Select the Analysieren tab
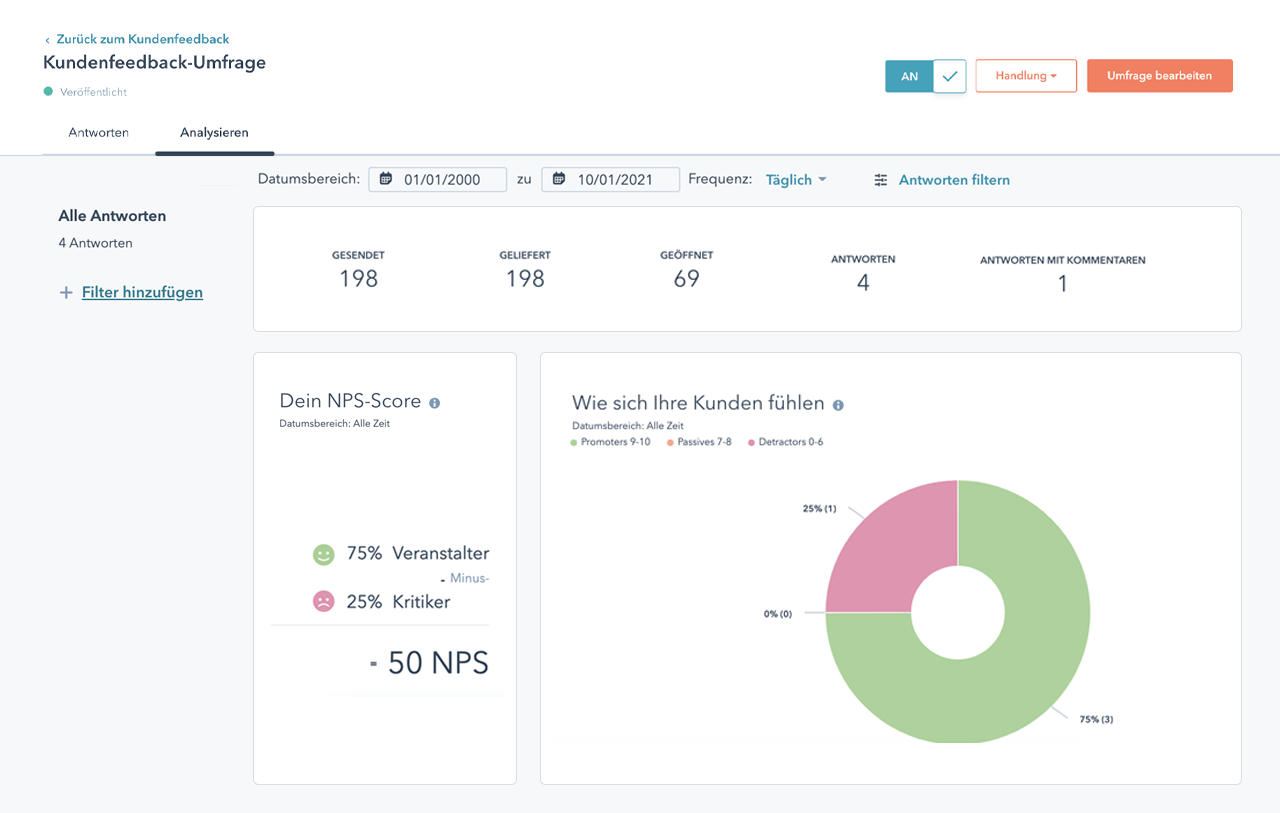Screen dimensions: 1280x813 coord(214,132)
